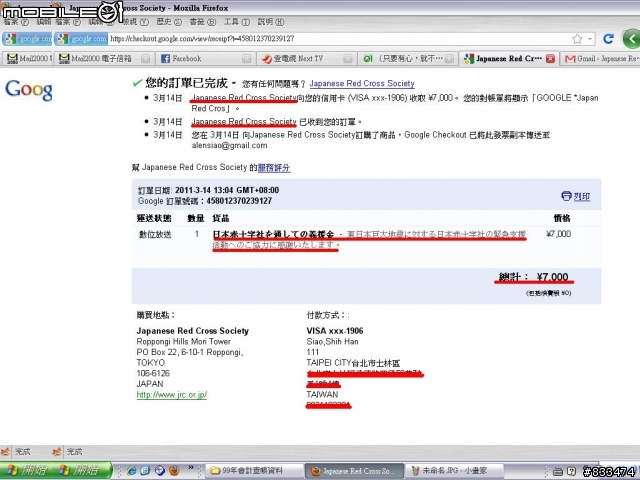Viewport: 640px width, 480px height.
Task: Close the Mail2000 電子信箱 tab
Action: (145, 59)
